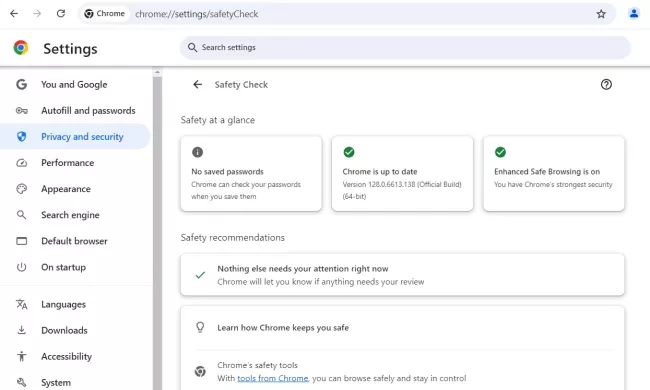Click the sidebar vertical scrollbar

coord(157,233)
